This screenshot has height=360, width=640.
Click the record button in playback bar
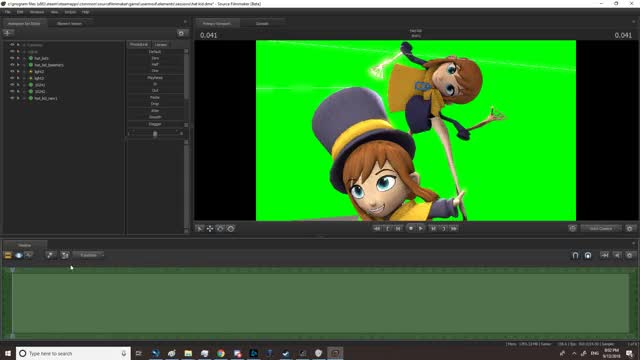coord(411,229)
